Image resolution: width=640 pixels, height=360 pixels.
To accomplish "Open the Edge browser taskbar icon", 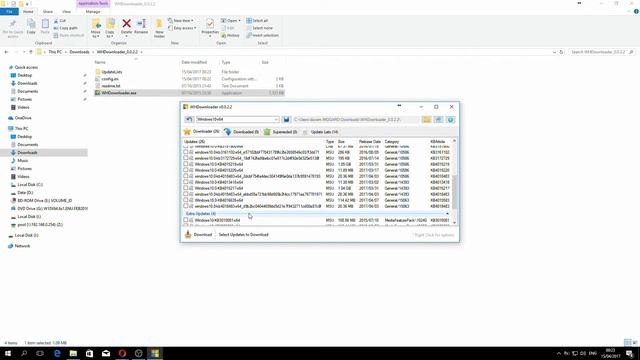I will click(57, 353).
